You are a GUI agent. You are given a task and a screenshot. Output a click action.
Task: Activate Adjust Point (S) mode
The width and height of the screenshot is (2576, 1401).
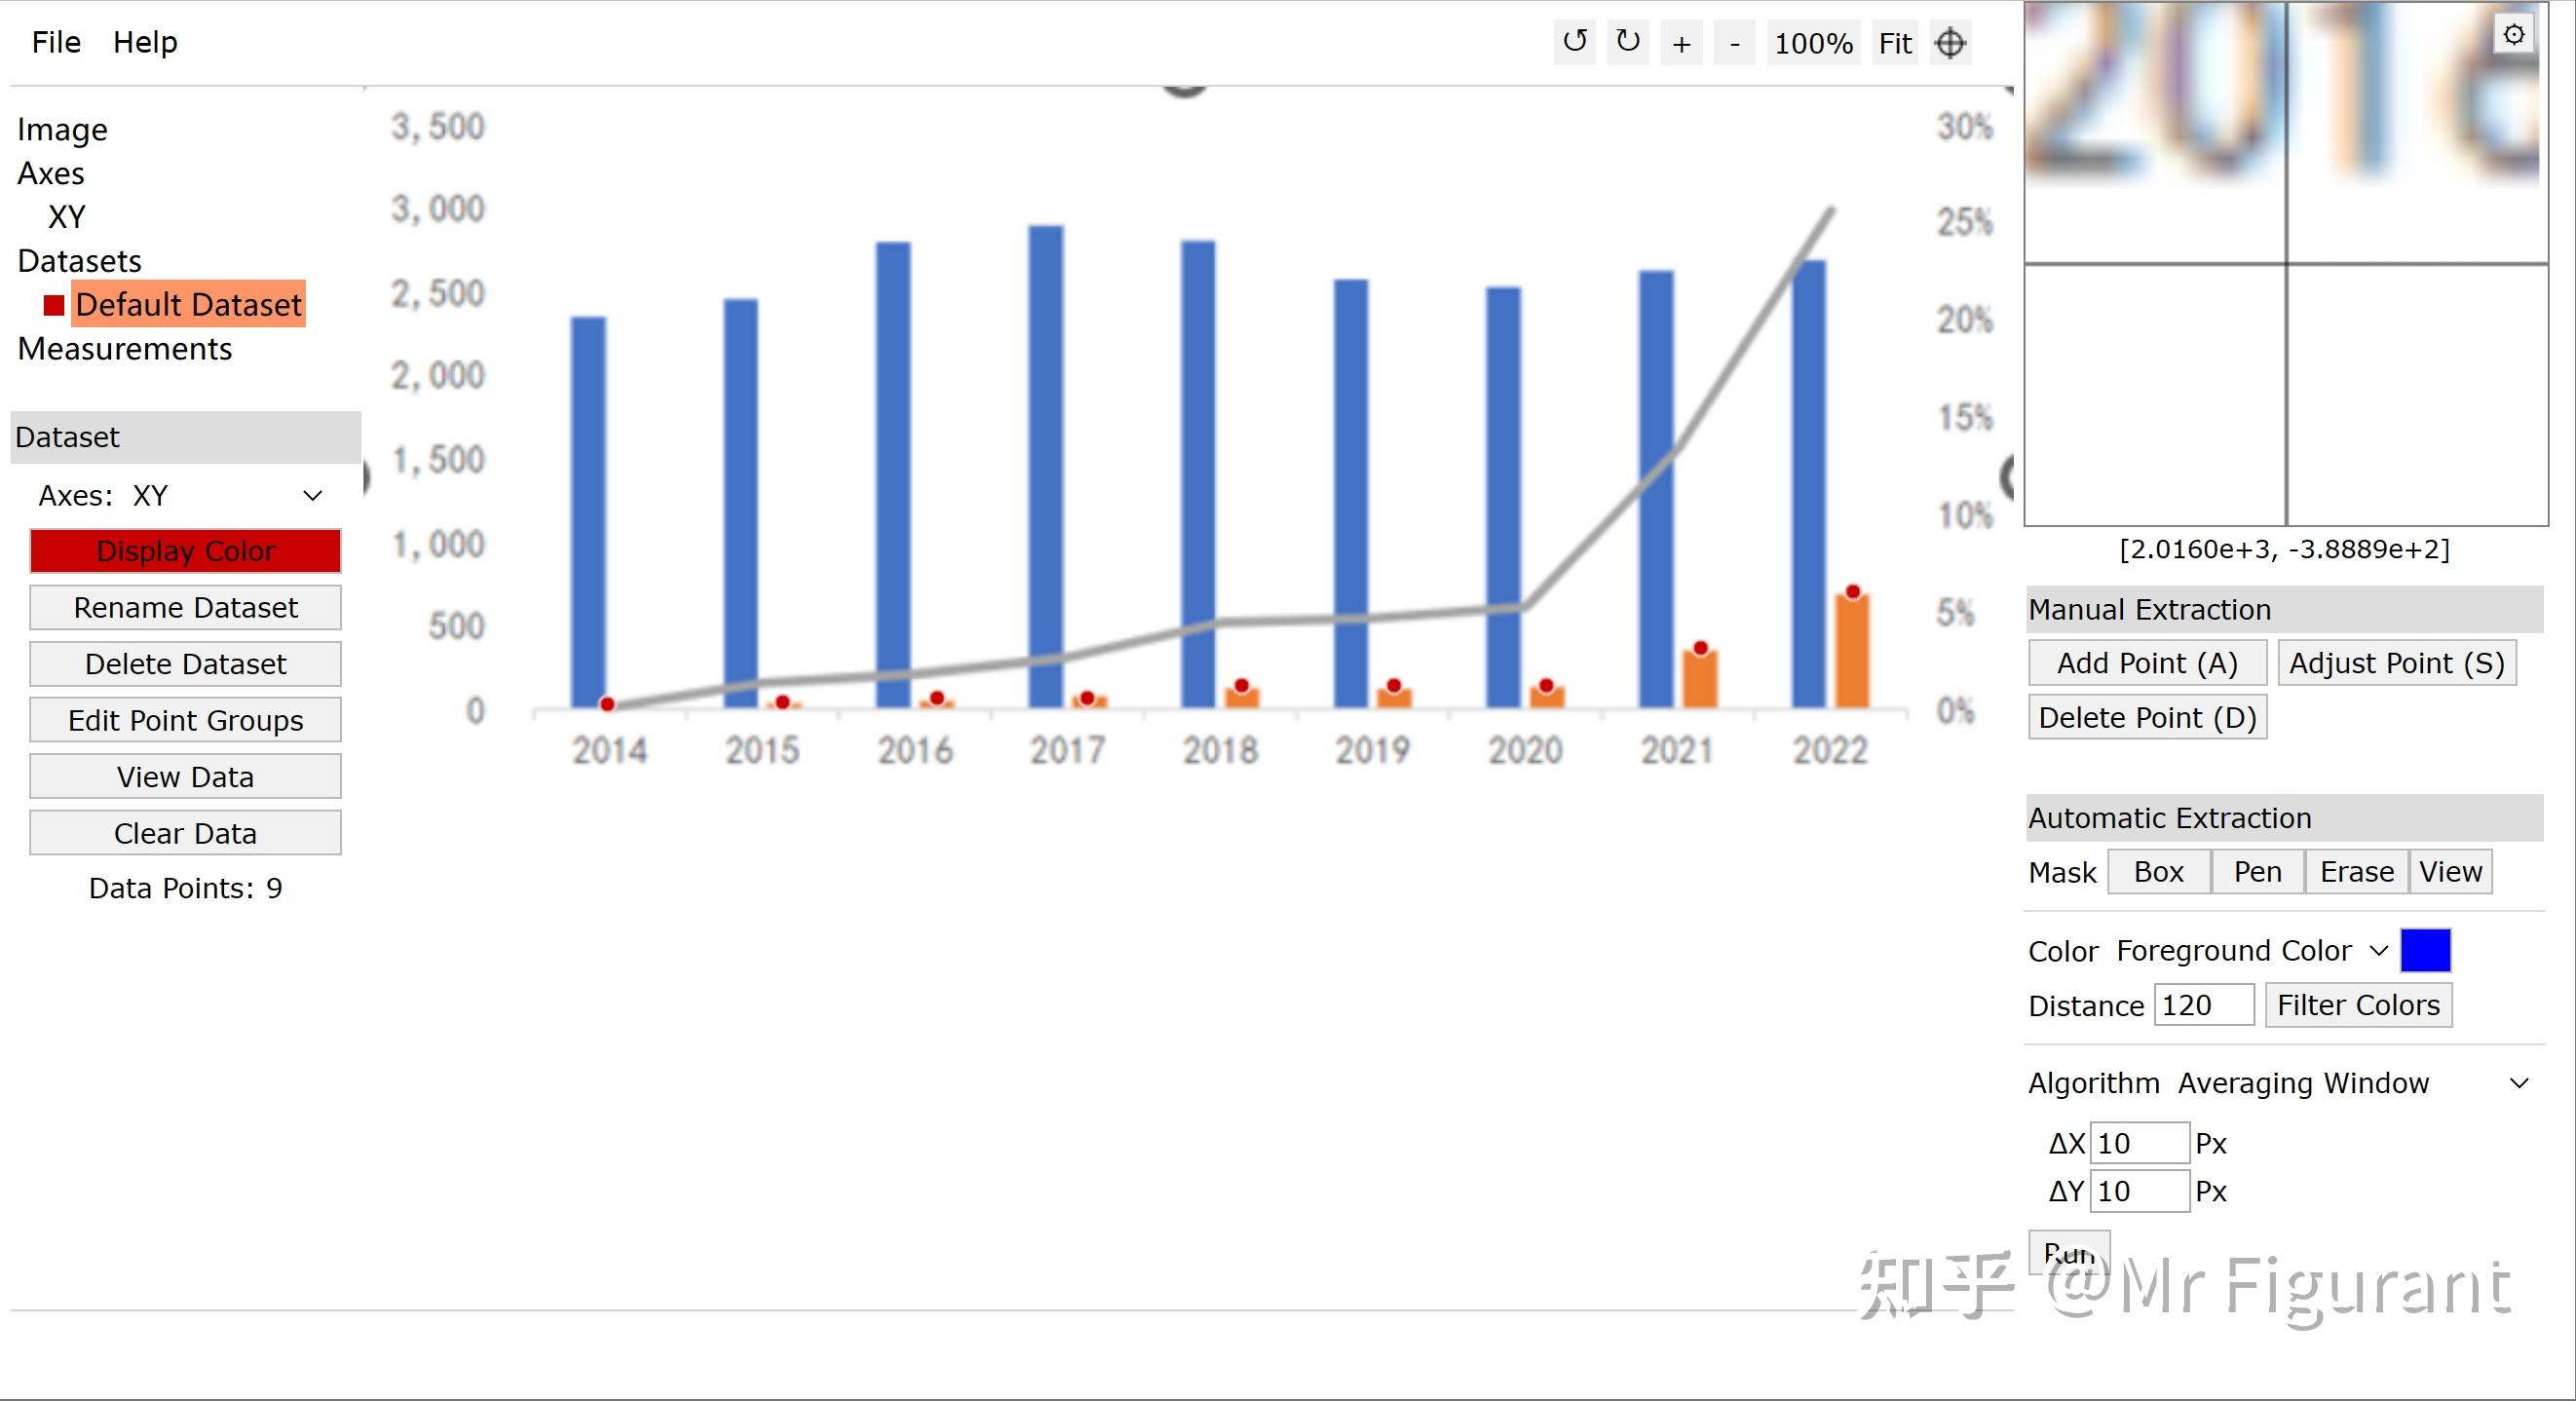pyautogui.click(x=2397, y=664)
